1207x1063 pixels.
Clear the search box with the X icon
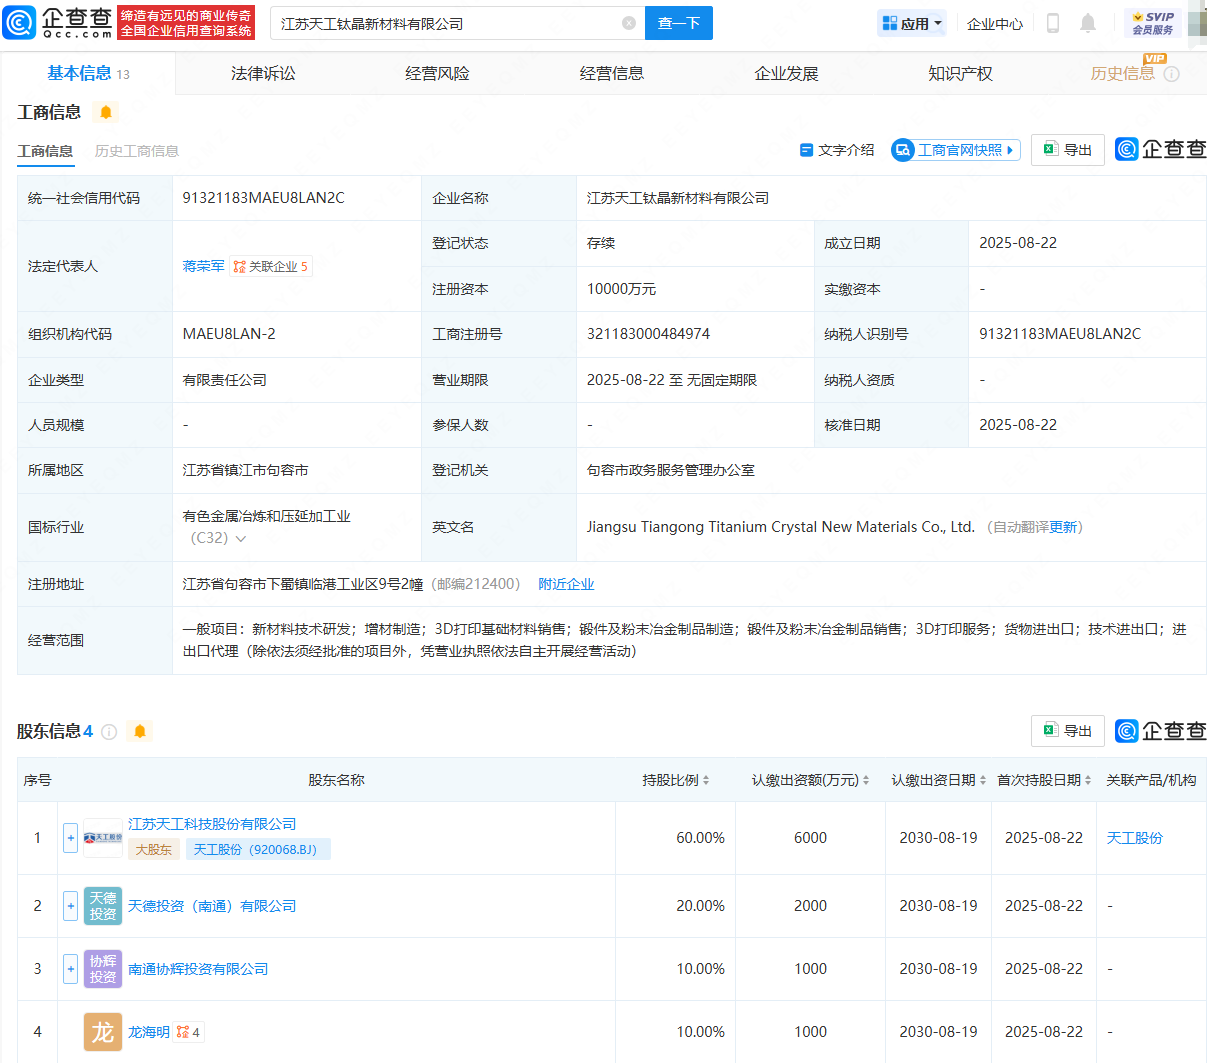coord(628,23)
